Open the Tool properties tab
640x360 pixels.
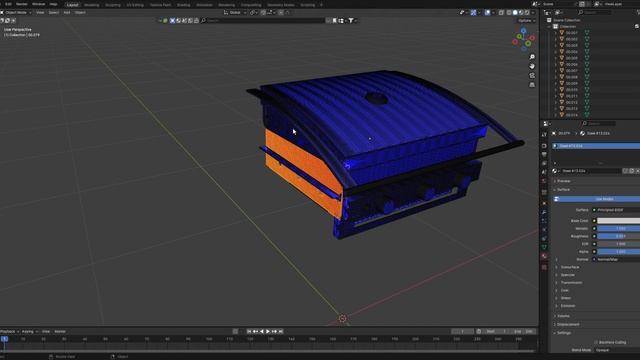tap(544, 134)
